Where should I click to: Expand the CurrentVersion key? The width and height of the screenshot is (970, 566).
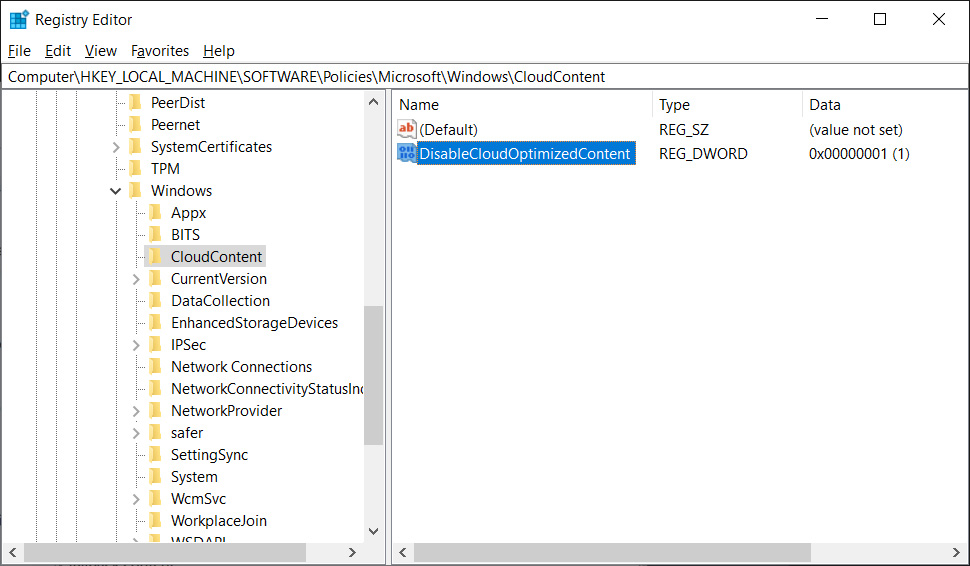(136, 279)
